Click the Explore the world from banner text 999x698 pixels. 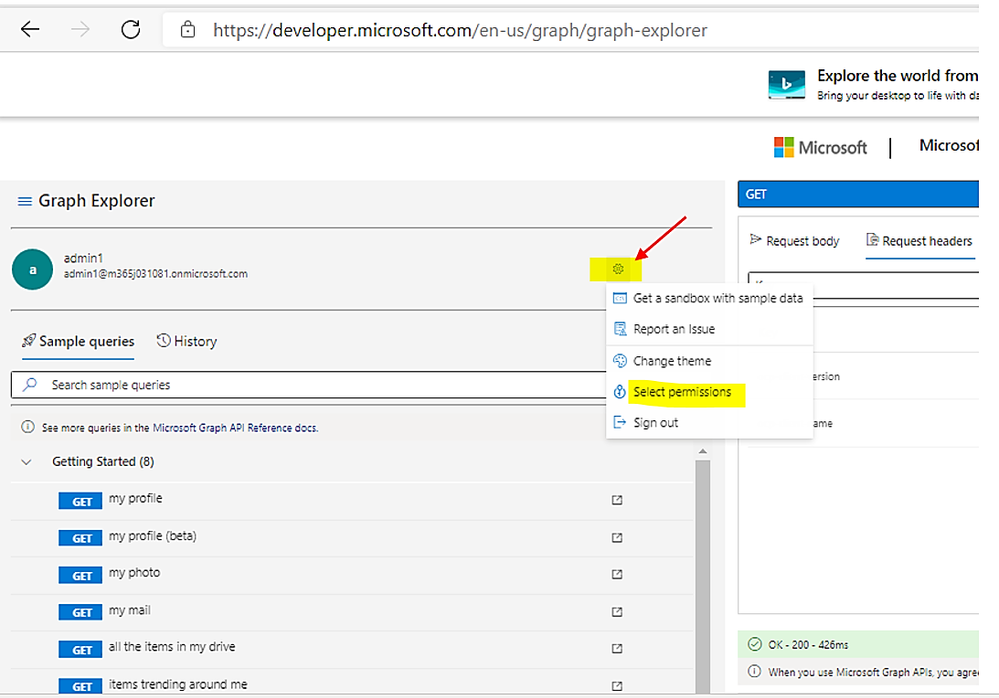898,76
